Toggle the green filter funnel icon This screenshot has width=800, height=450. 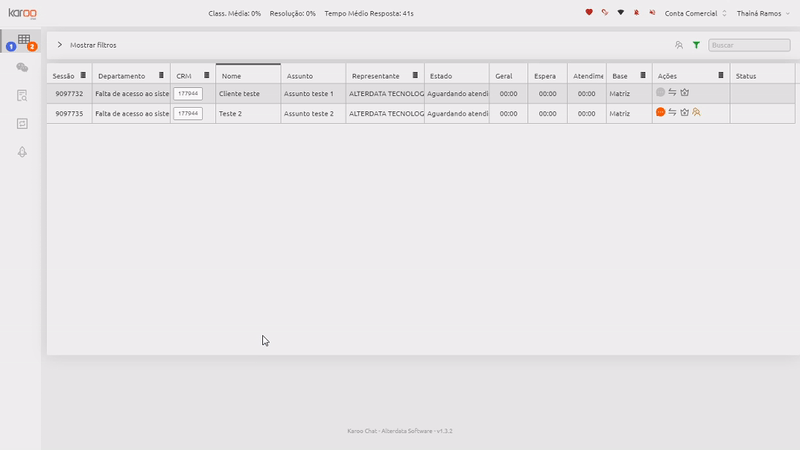tap(696, 45)
